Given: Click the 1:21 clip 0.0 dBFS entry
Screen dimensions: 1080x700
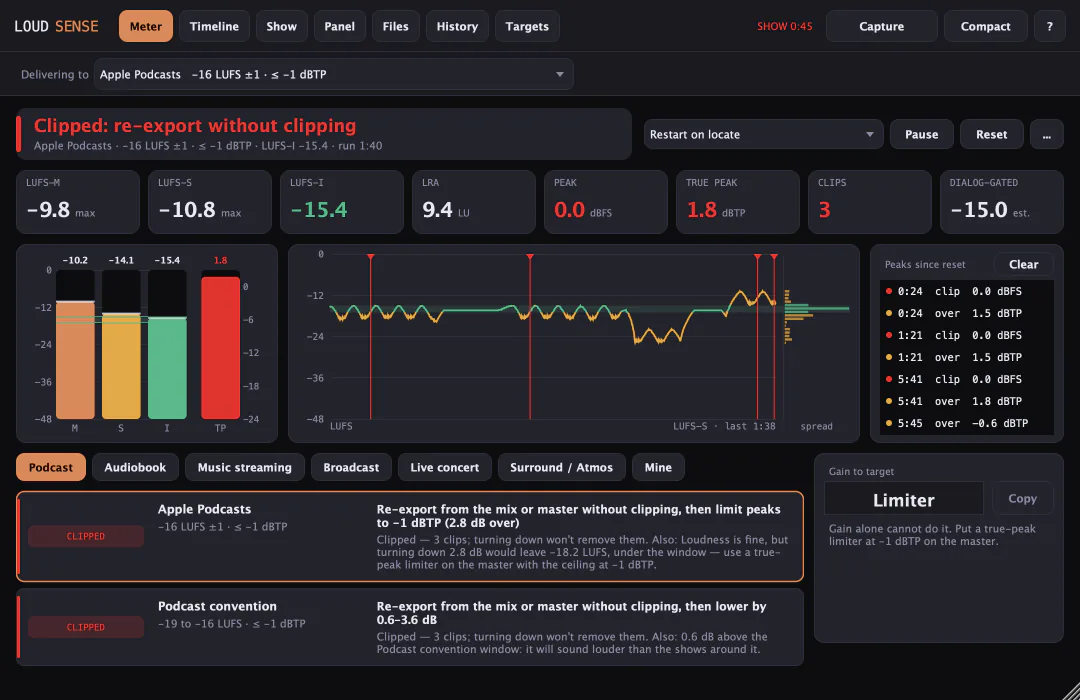Looking at the screenshot, I should [x=966, y=336].
